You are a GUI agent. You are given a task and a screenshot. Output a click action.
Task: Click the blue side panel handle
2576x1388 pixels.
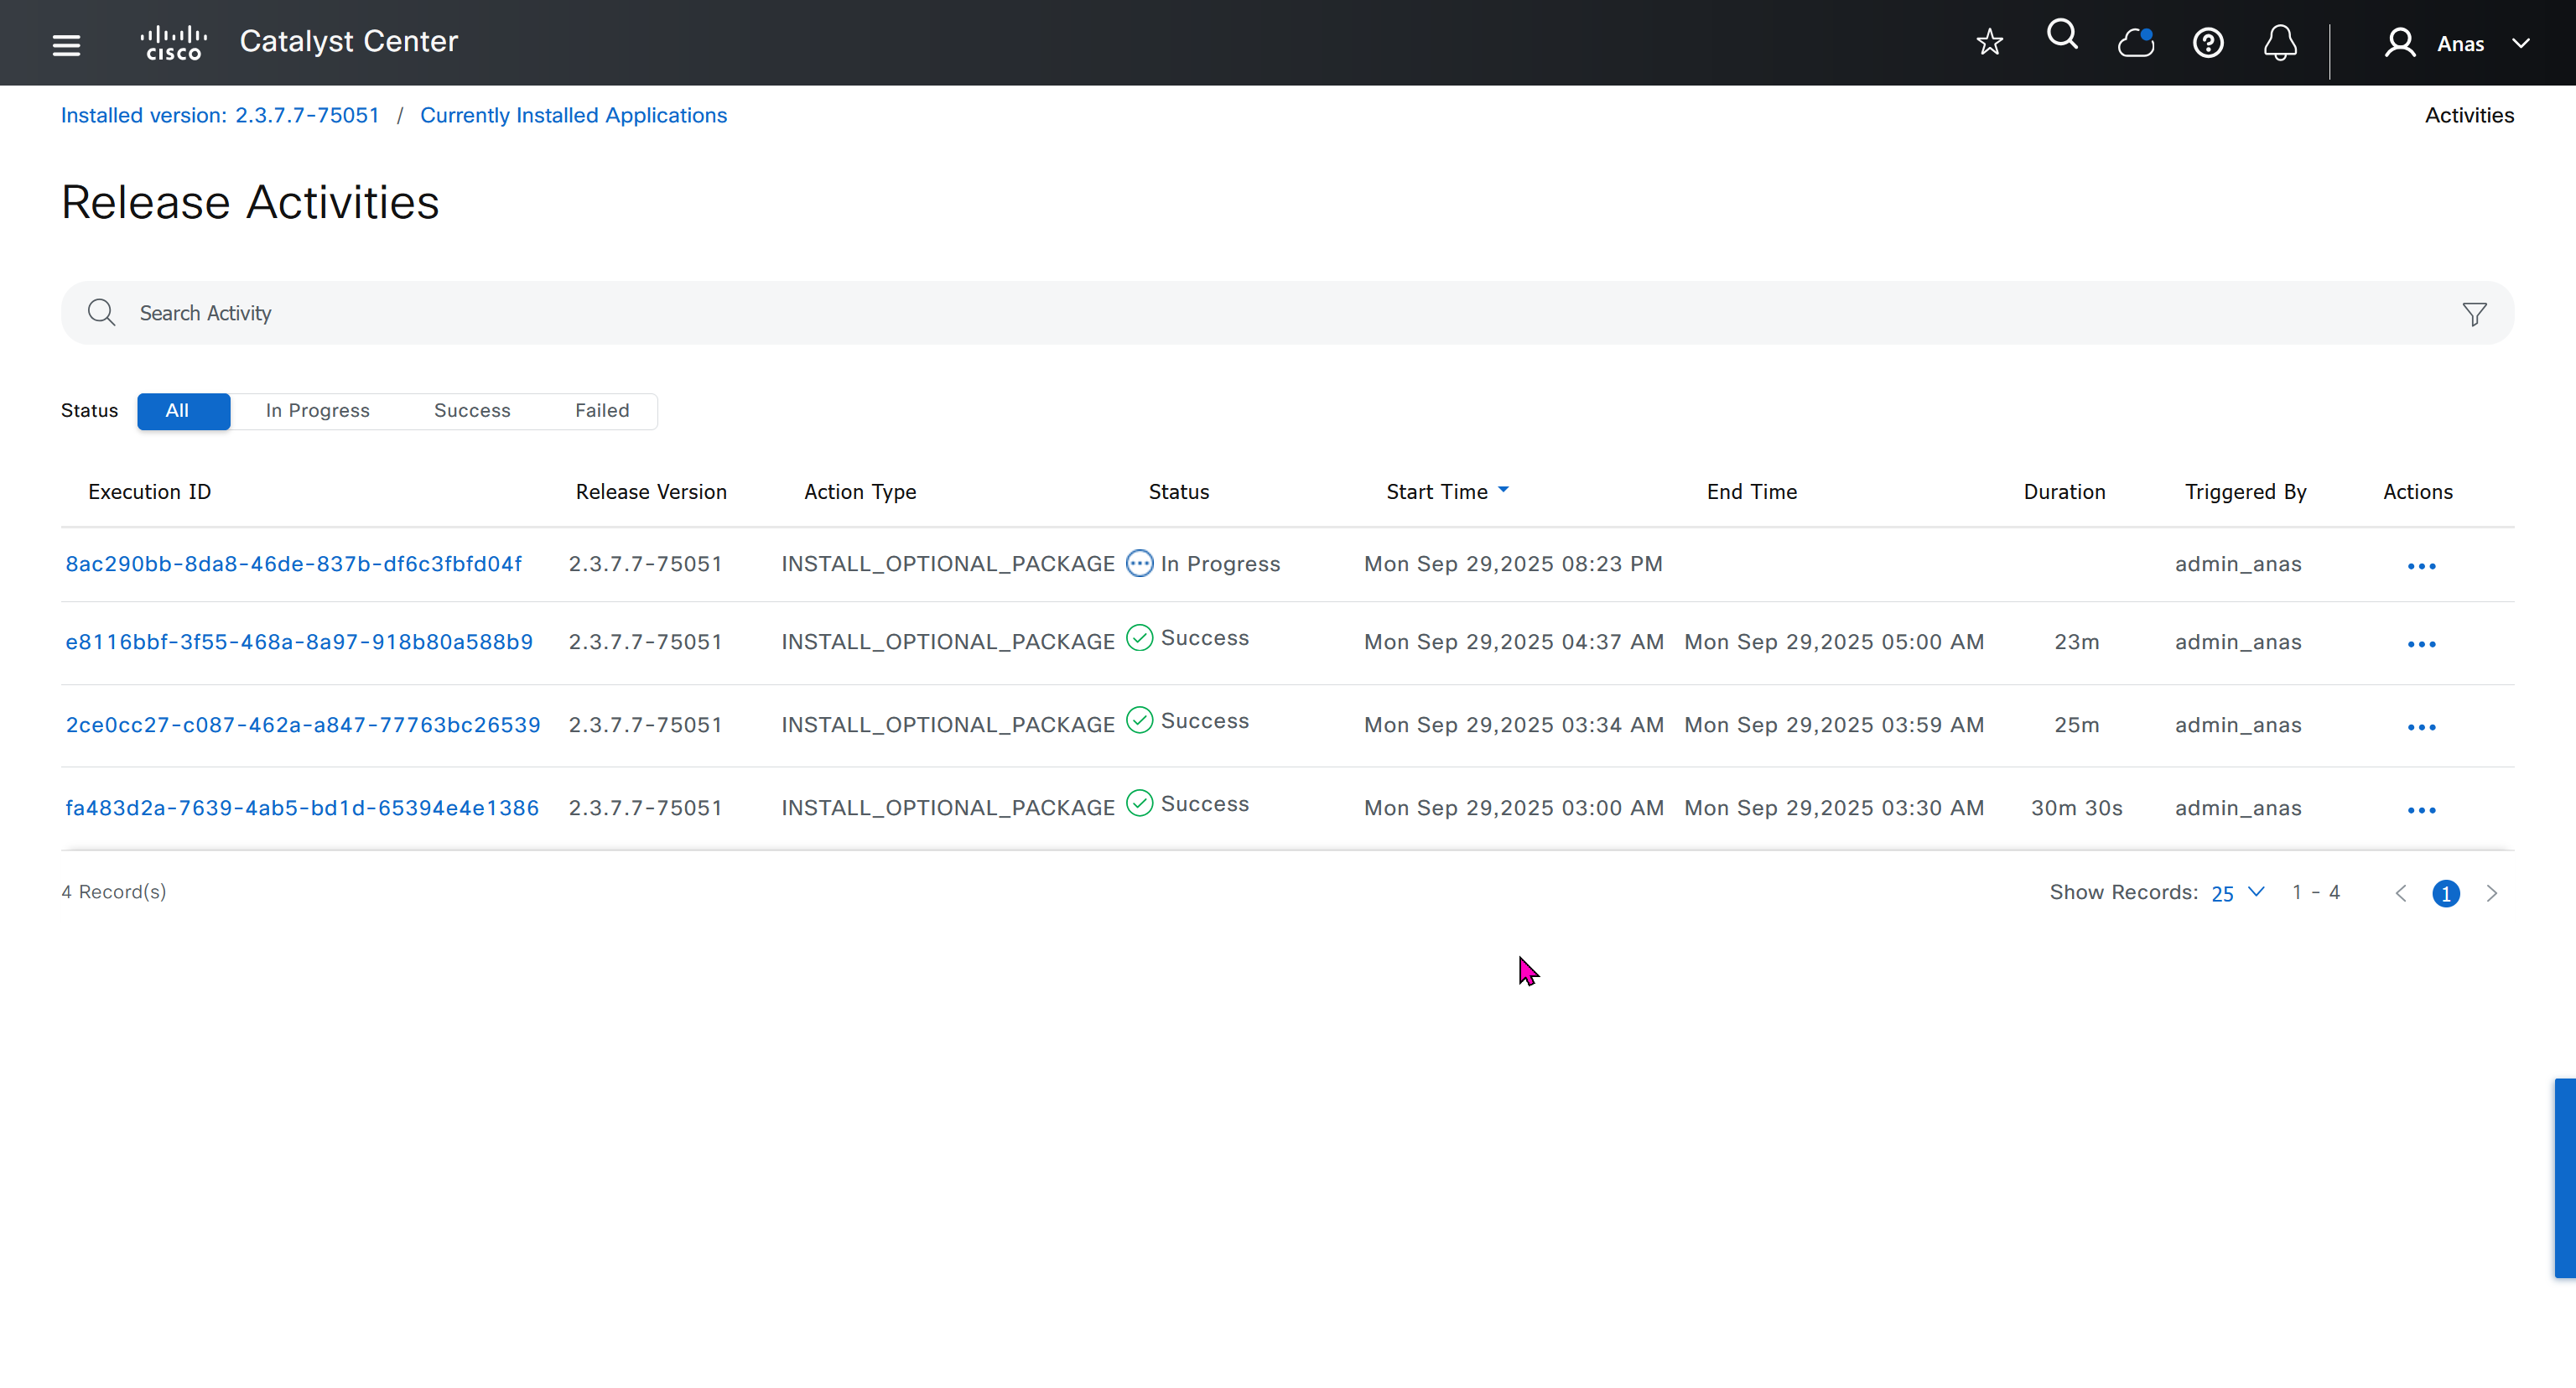point(2564,1177)
